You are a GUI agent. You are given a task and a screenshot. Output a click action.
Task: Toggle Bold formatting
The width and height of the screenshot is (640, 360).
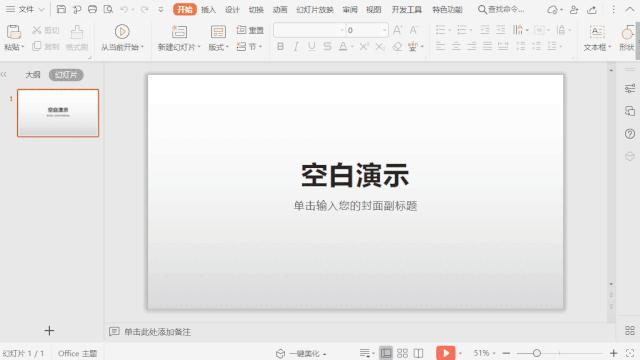(280, 47)
